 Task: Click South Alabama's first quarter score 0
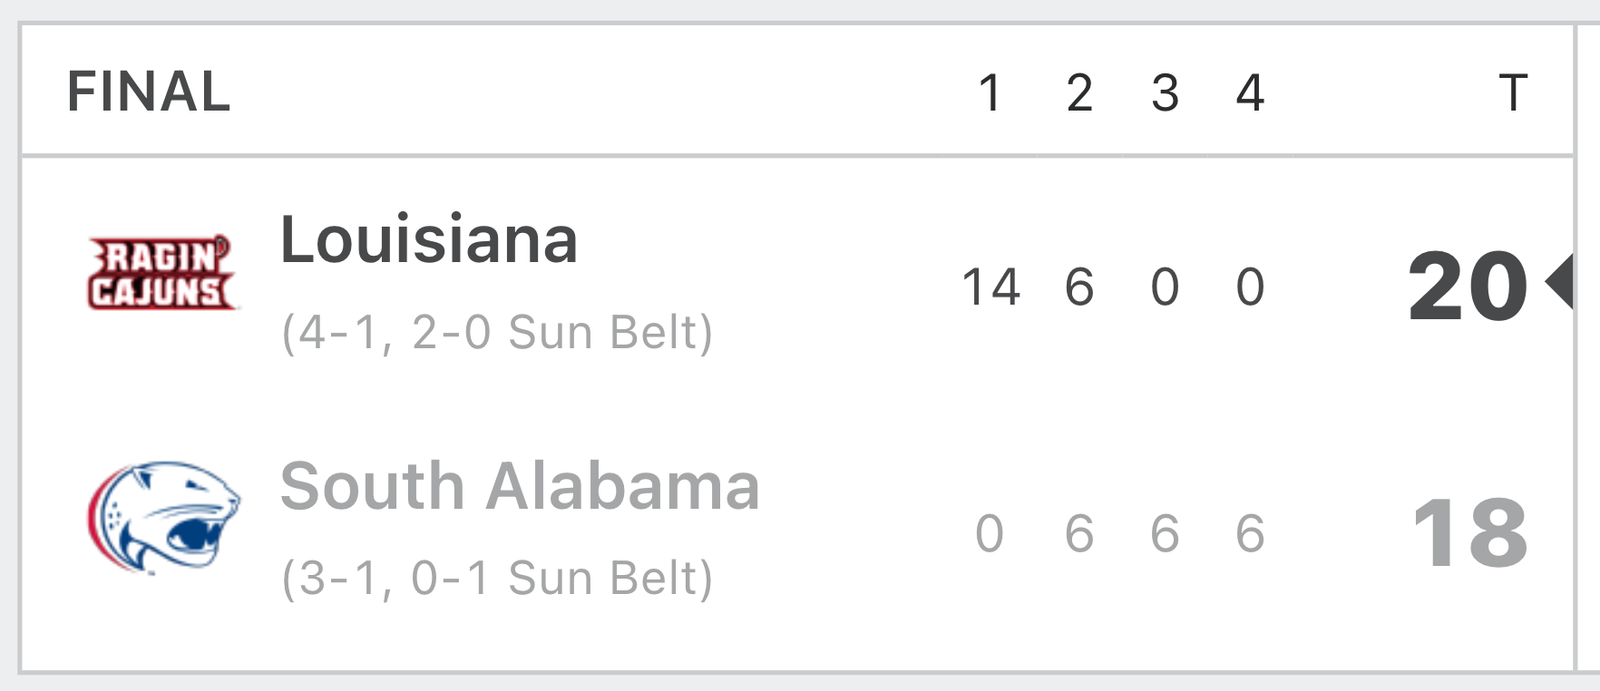pos(990,533)
